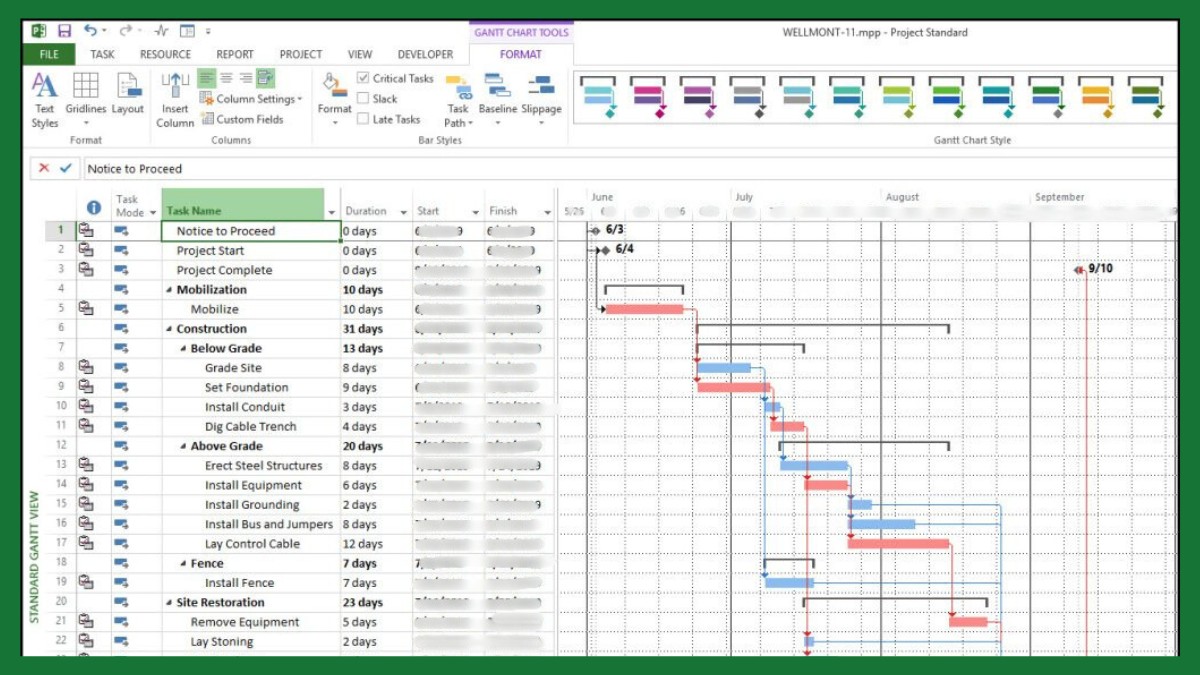Screen dimensions: 1200x675
Task: Click the Redo arrow icon
Action: click(x=126, y=32)
